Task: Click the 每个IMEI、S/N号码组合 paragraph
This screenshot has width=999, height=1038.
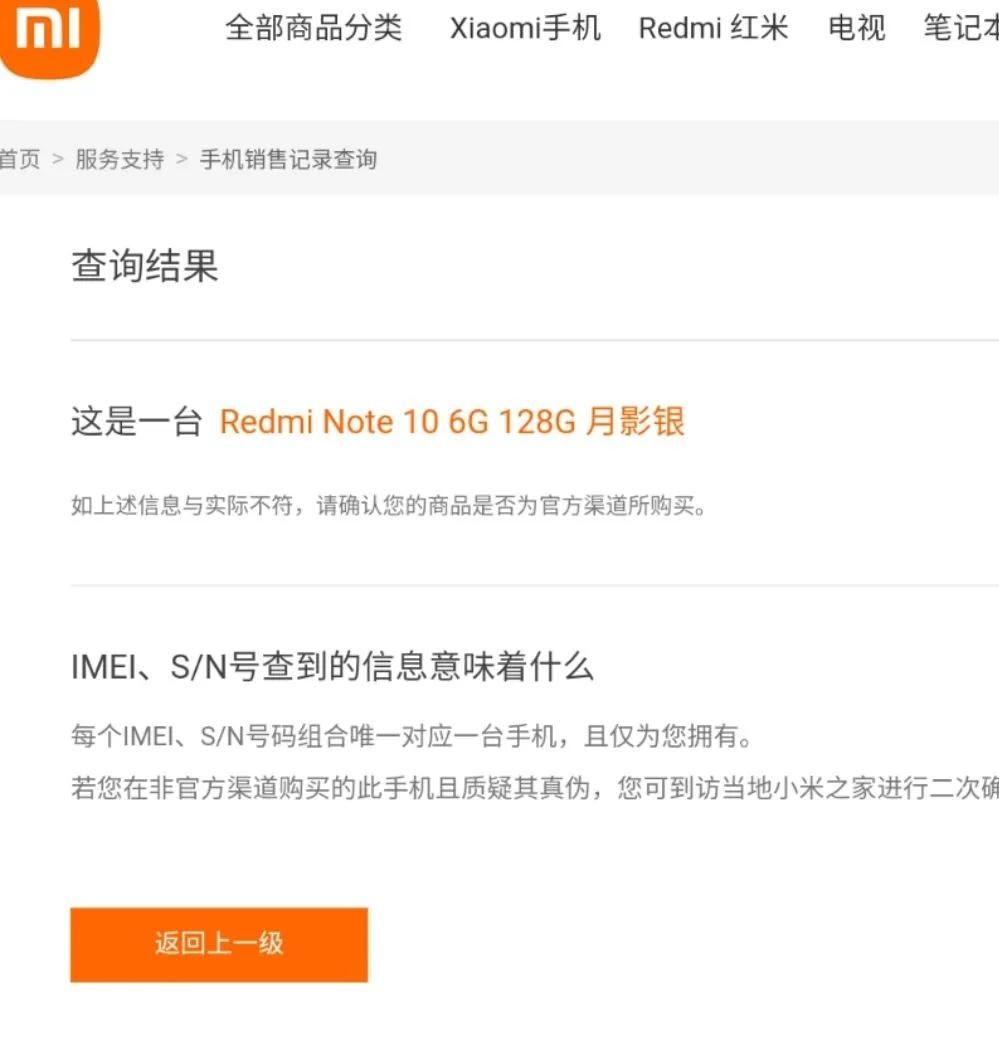Action: pyautogui.click(x=412, y=736)
